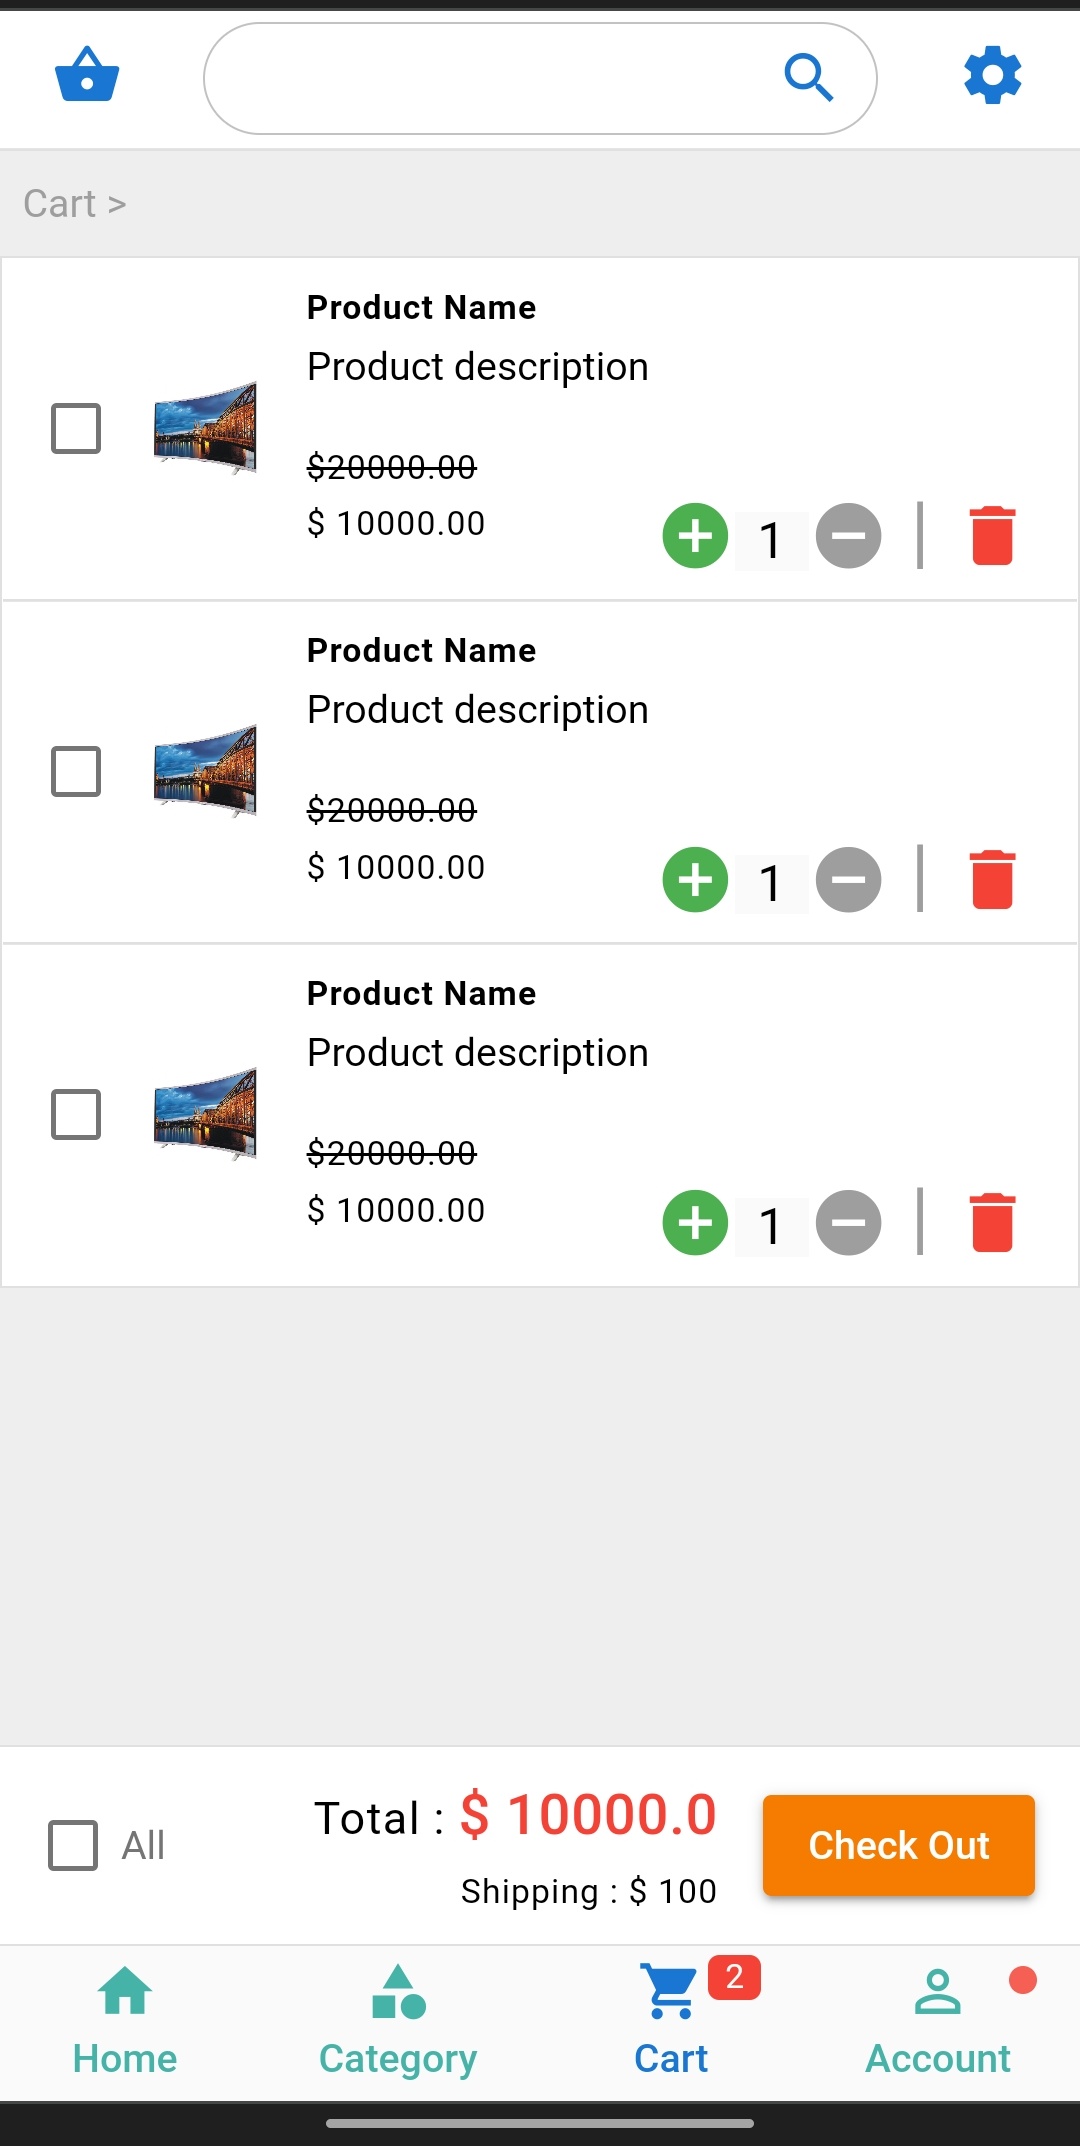The height and width of the screenshot is (2146, 1080).
Task: Delete the second product from cart
Action: (992, 880)
